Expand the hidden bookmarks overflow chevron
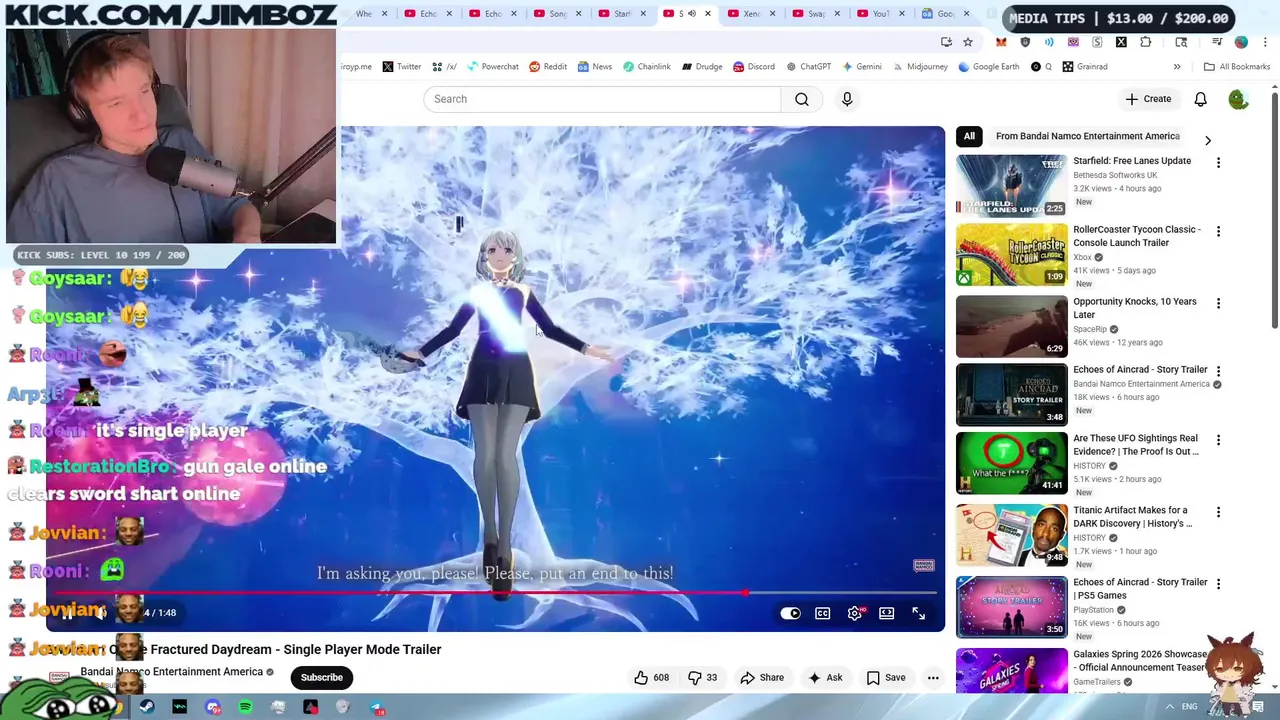Screen dimensions: 1280x720 pyautogui.click(x=1177, y=67)
